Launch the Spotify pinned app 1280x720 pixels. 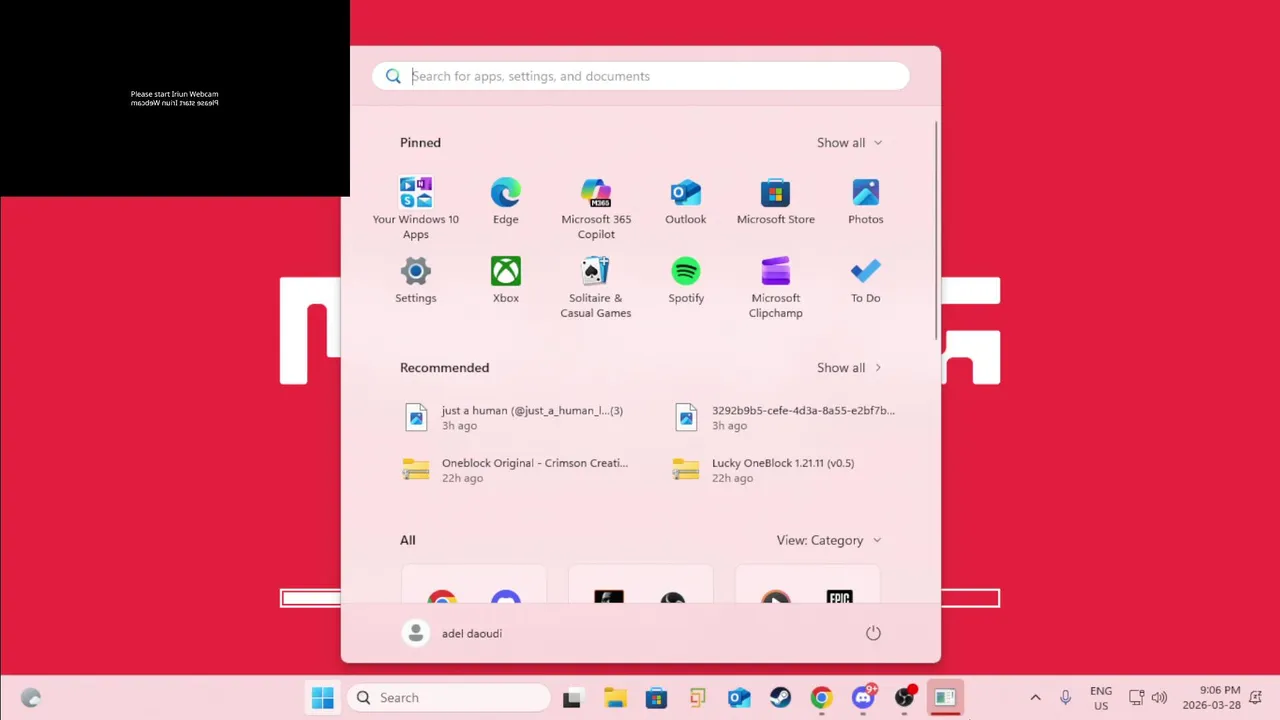coord(686,280)
